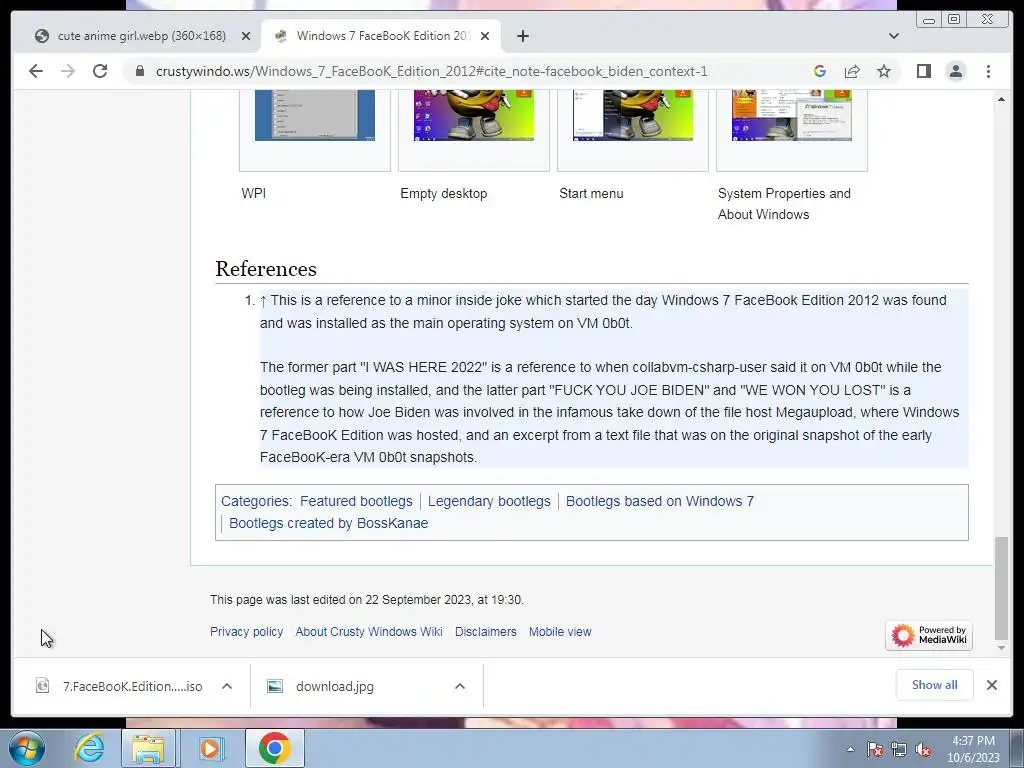The width and height of the screenshot is (1024, 768).
Task: Open the Start menu gallery thumbnail
Action: (x=633, y=115)
